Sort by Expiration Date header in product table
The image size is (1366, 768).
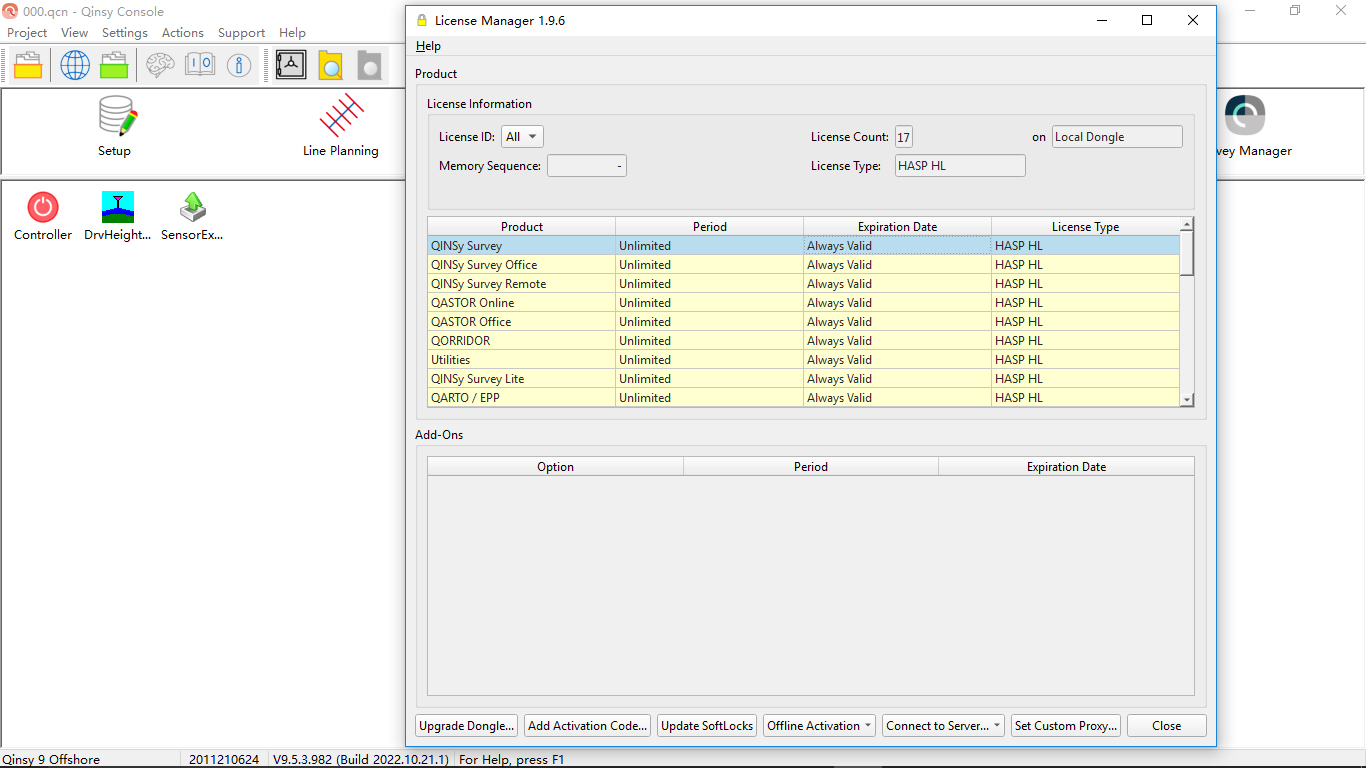point(898,227)
